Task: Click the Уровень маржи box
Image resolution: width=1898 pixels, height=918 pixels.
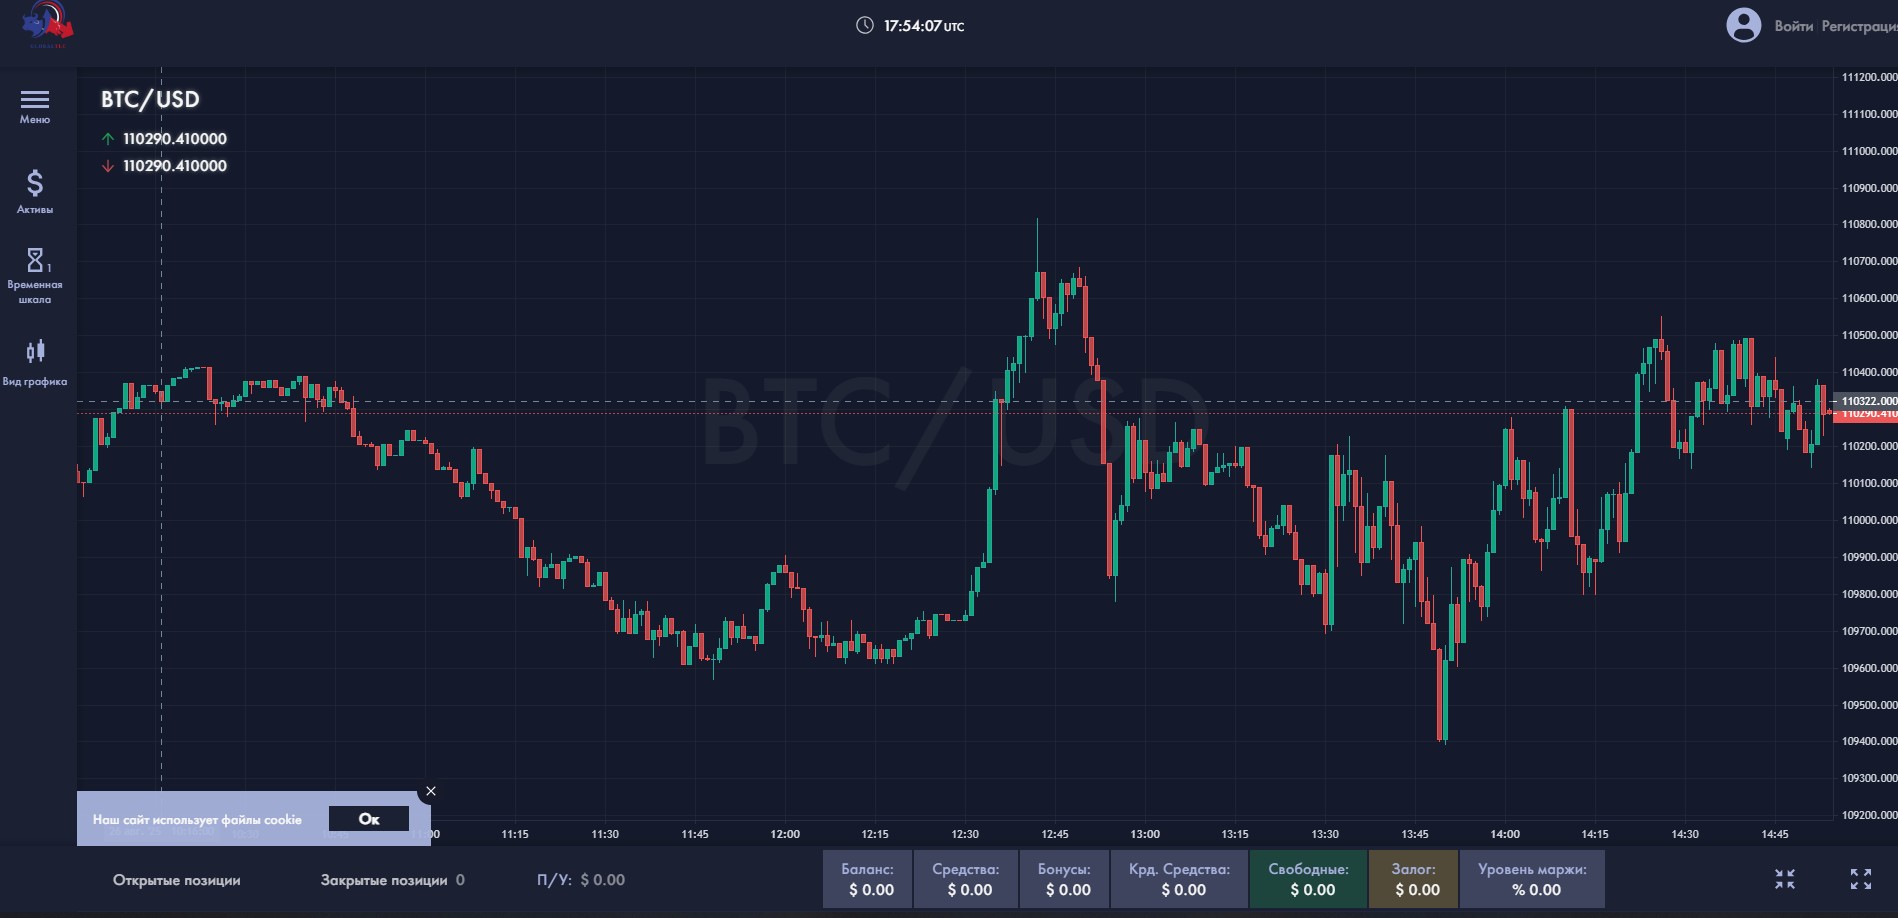Action: pos(1532,879)
